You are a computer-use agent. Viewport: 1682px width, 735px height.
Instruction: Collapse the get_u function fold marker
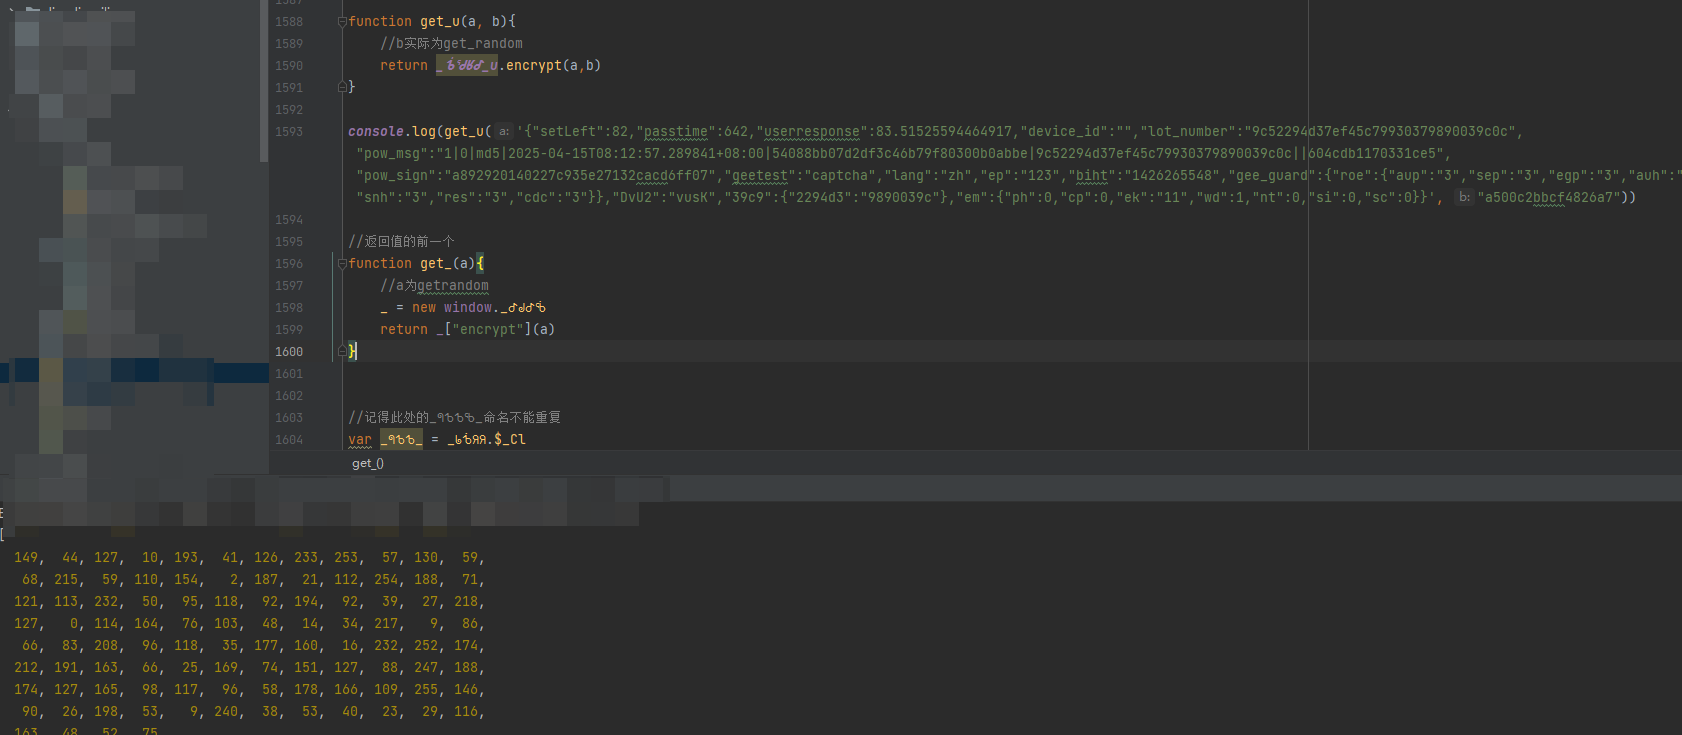[x=342, y=22]
